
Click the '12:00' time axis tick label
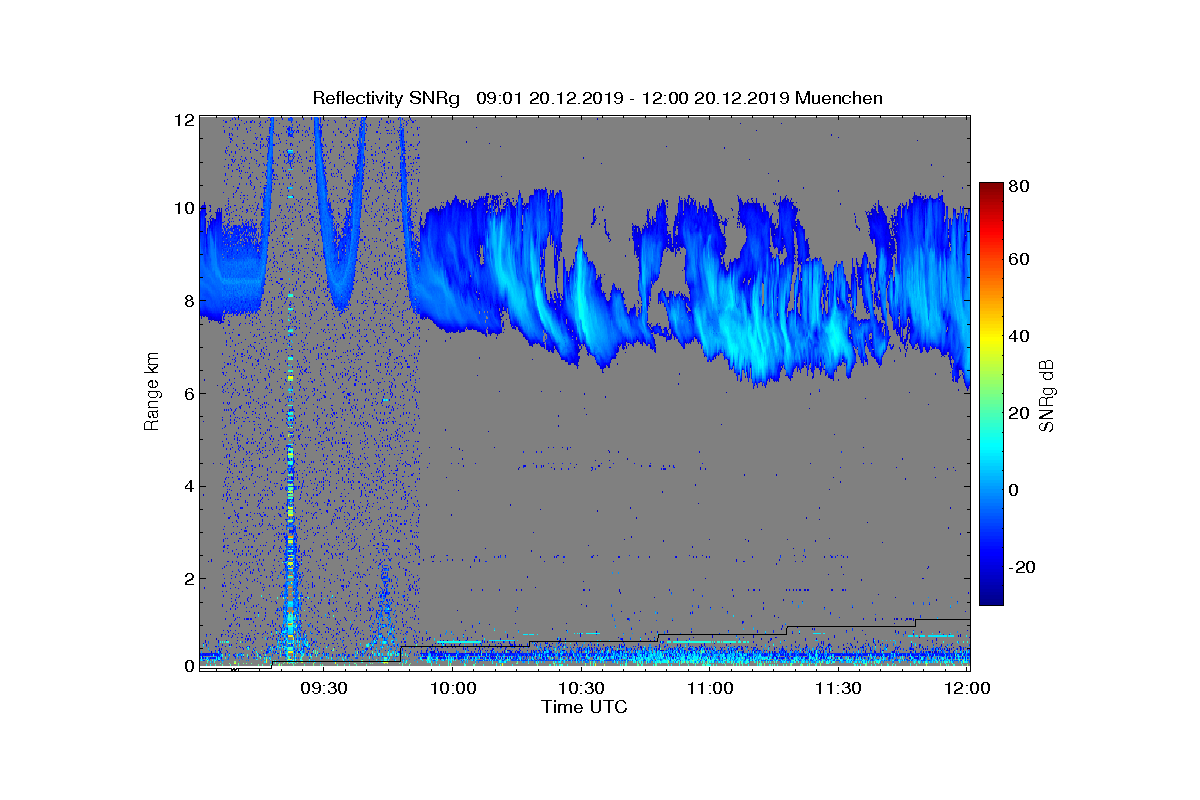968,688
